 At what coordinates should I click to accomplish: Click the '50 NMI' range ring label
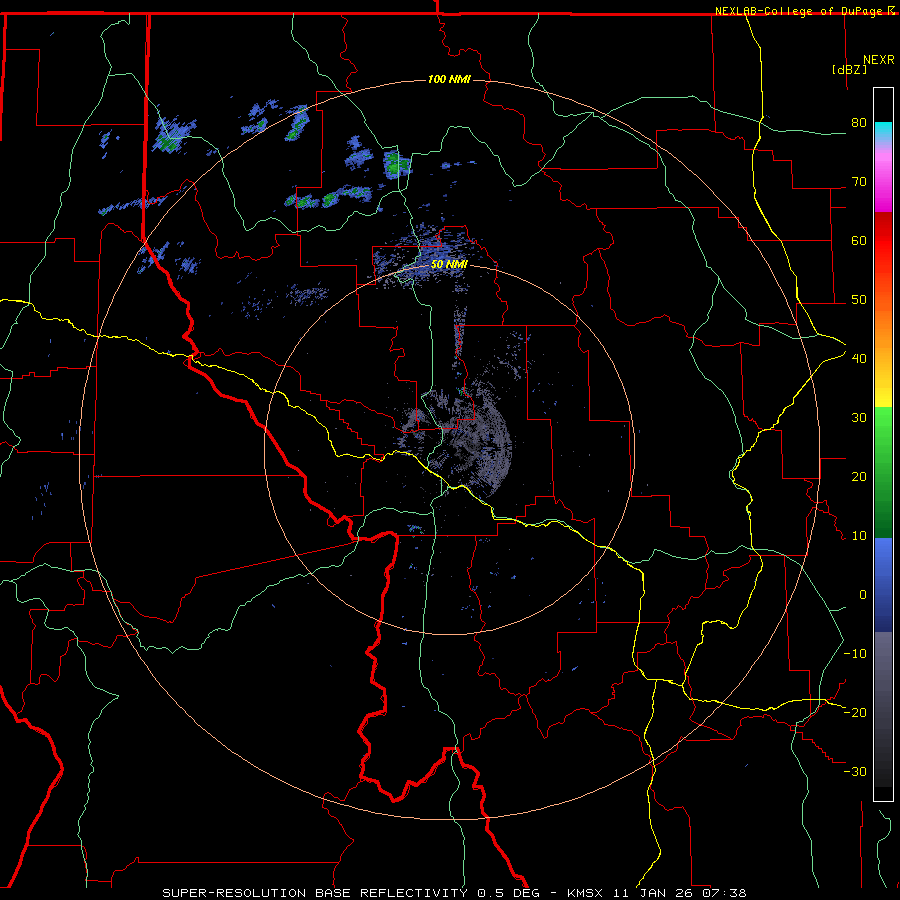(x=449, y=265)
